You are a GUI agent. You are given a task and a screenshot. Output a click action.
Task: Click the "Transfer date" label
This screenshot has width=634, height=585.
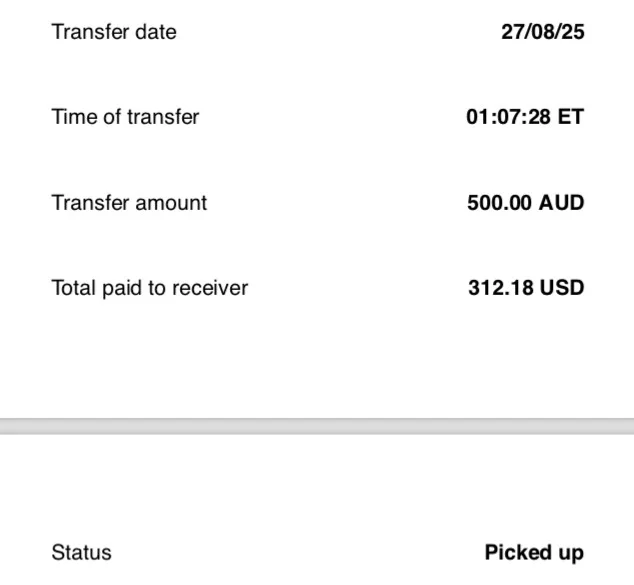[114, 32]
